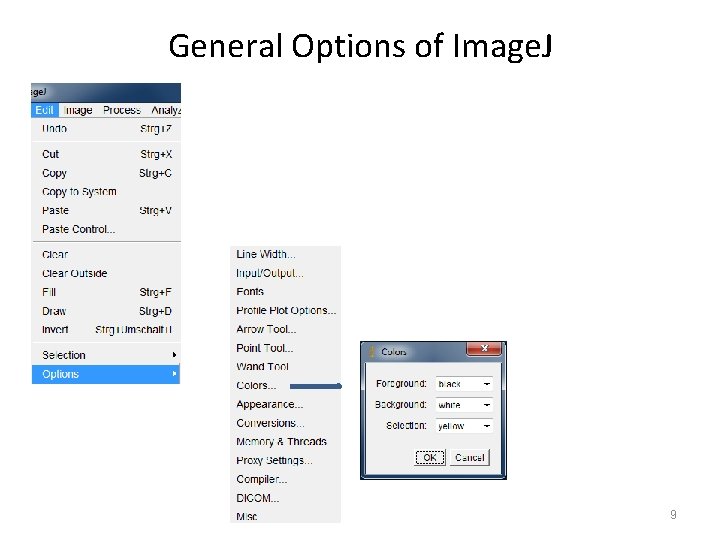Open the Selection color dropdown
Screen dimensions: 720x540
point(464,426)
